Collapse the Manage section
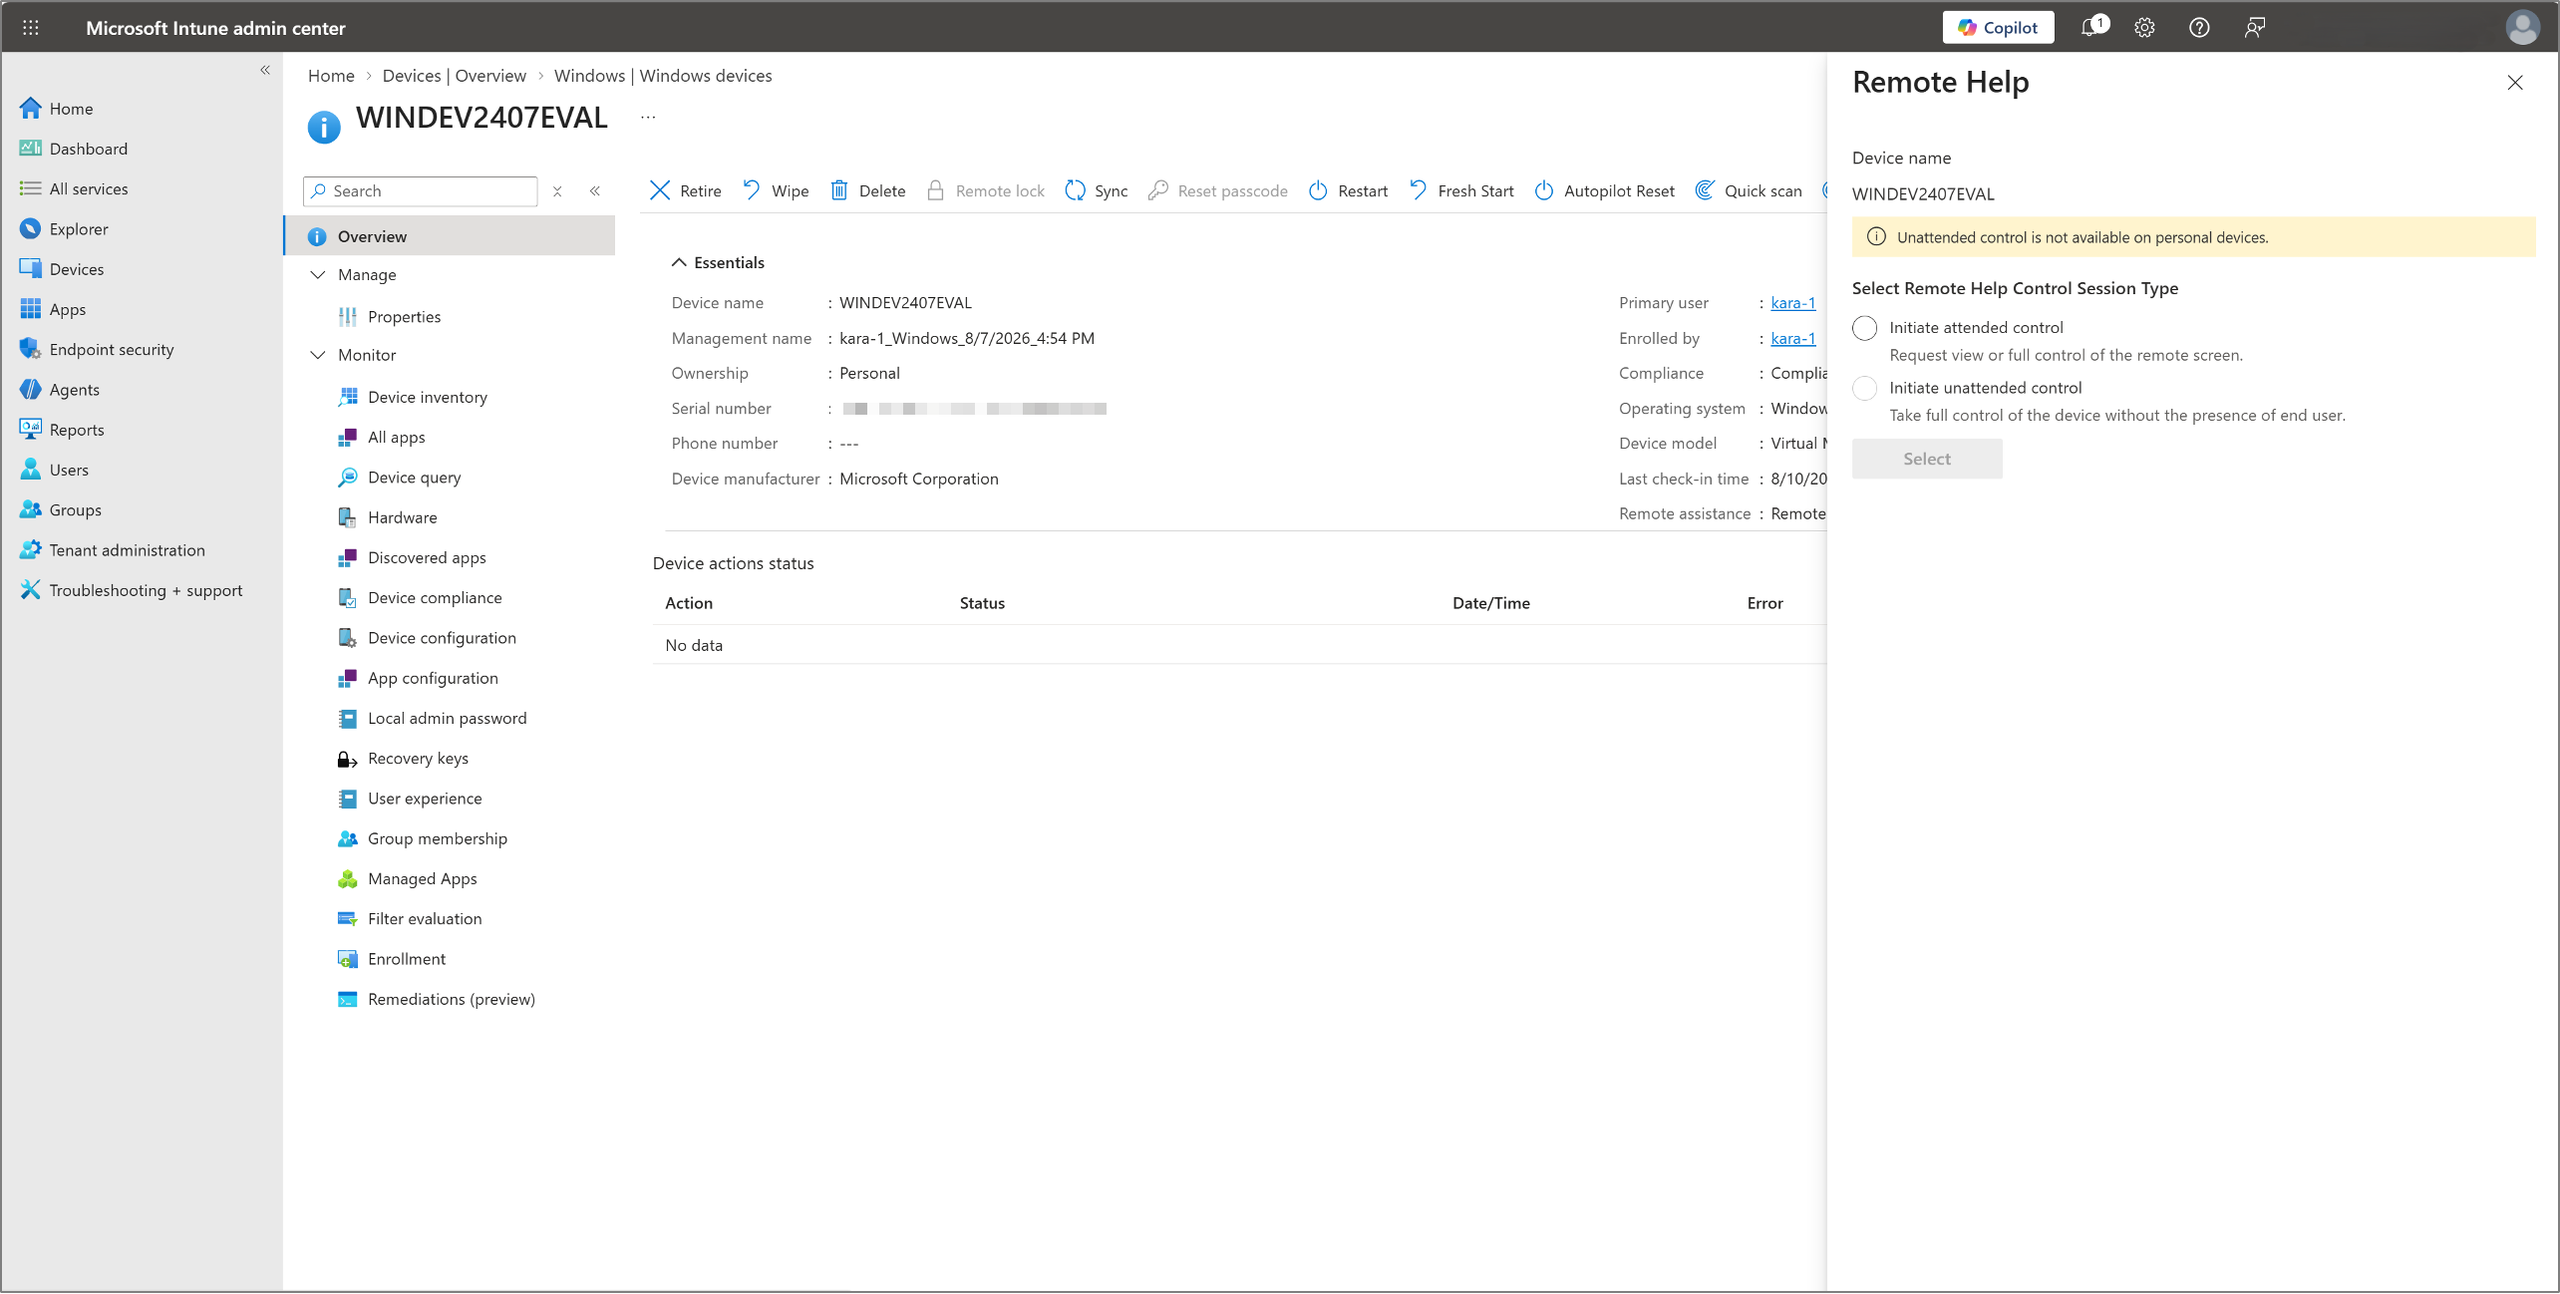 point(318,275)
